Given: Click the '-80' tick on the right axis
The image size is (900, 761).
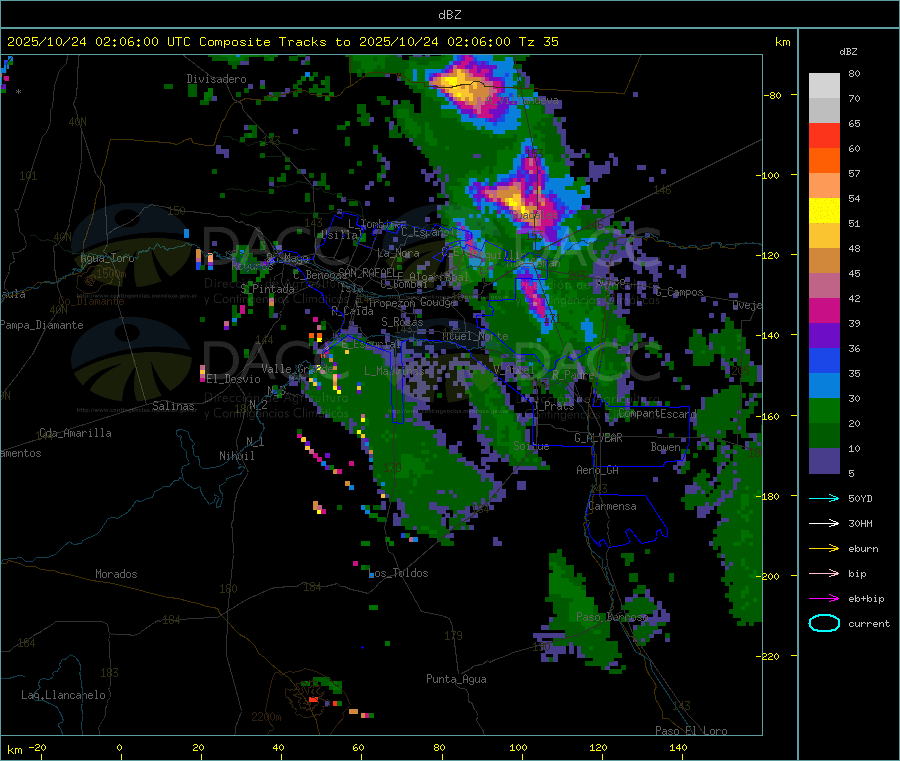Looking at the screenshot, I should click(x=773, y=95).
